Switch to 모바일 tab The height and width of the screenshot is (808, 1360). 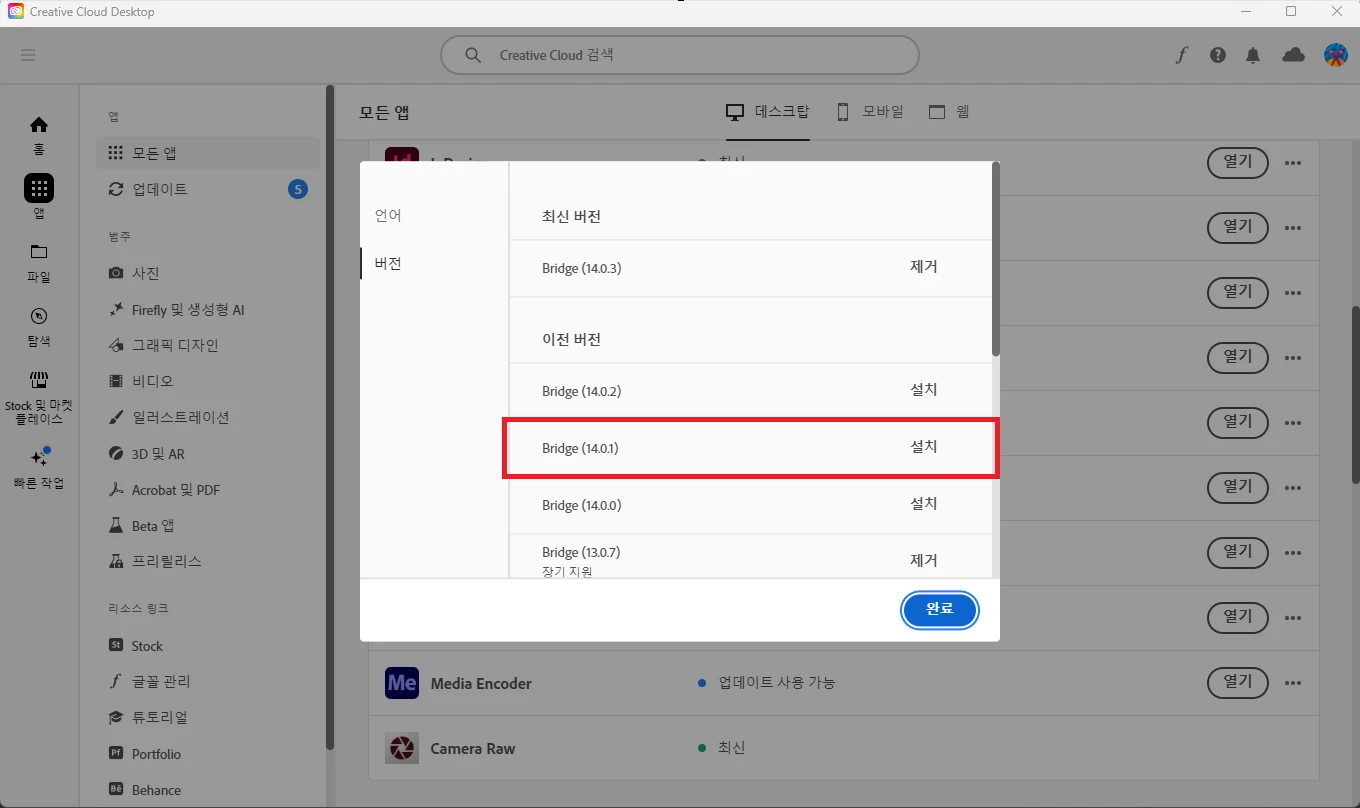tap(869, 112)
